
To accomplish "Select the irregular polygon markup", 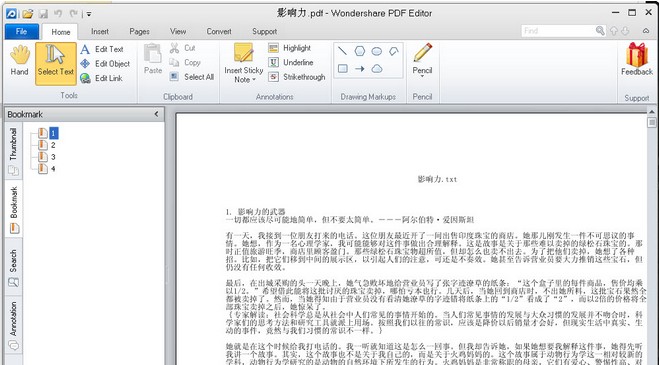I will pos(394,51).
